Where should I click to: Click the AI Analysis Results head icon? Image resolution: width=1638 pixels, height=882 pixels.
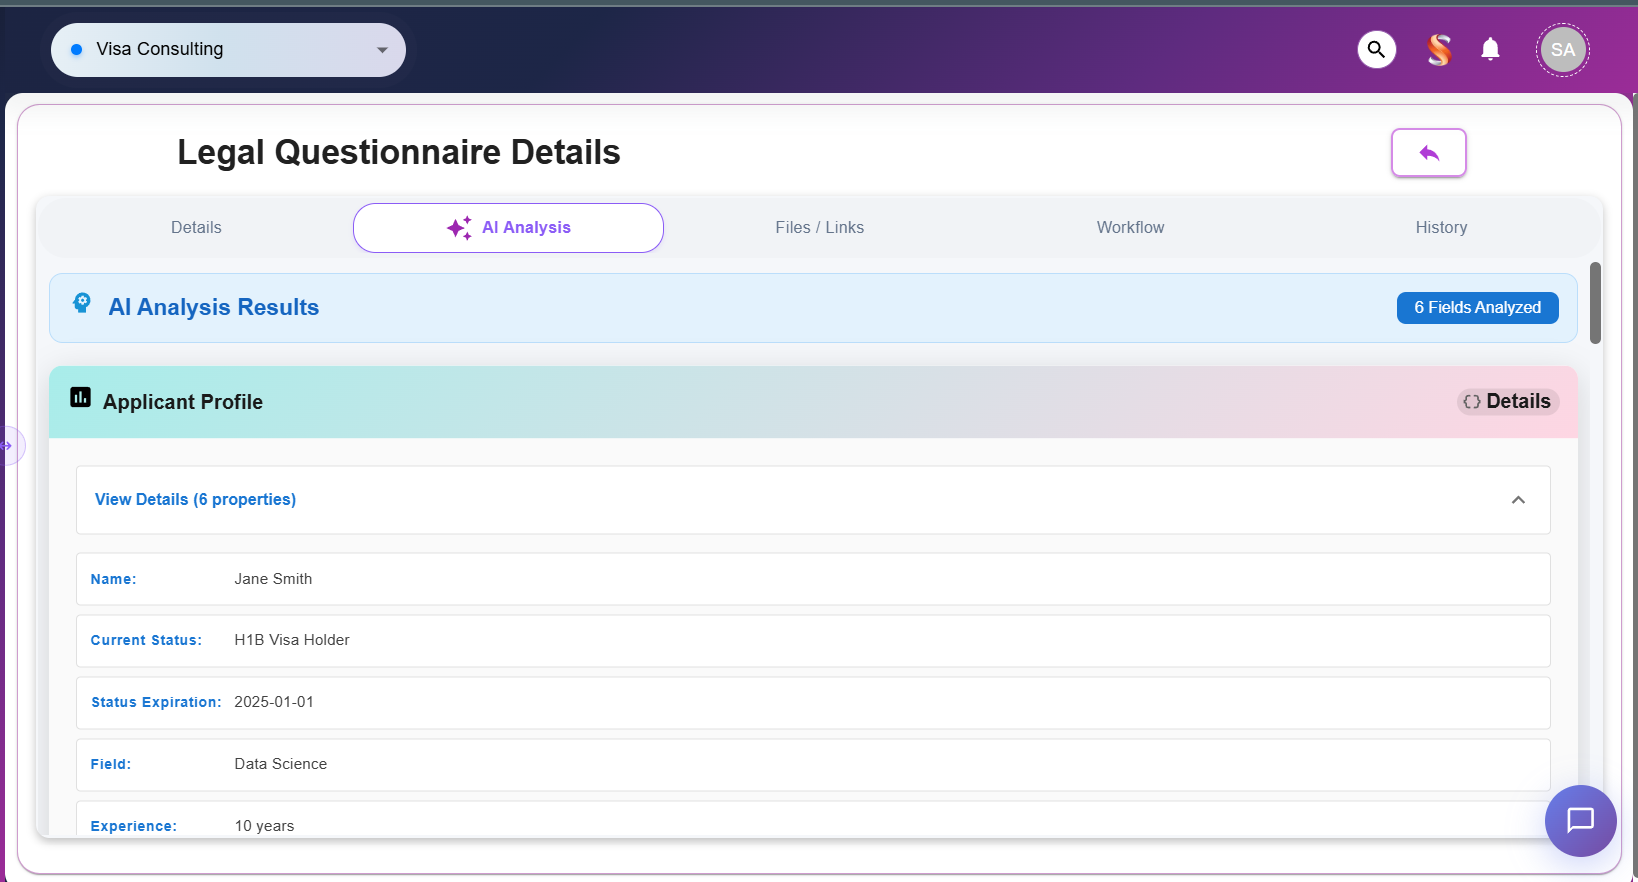82,303
